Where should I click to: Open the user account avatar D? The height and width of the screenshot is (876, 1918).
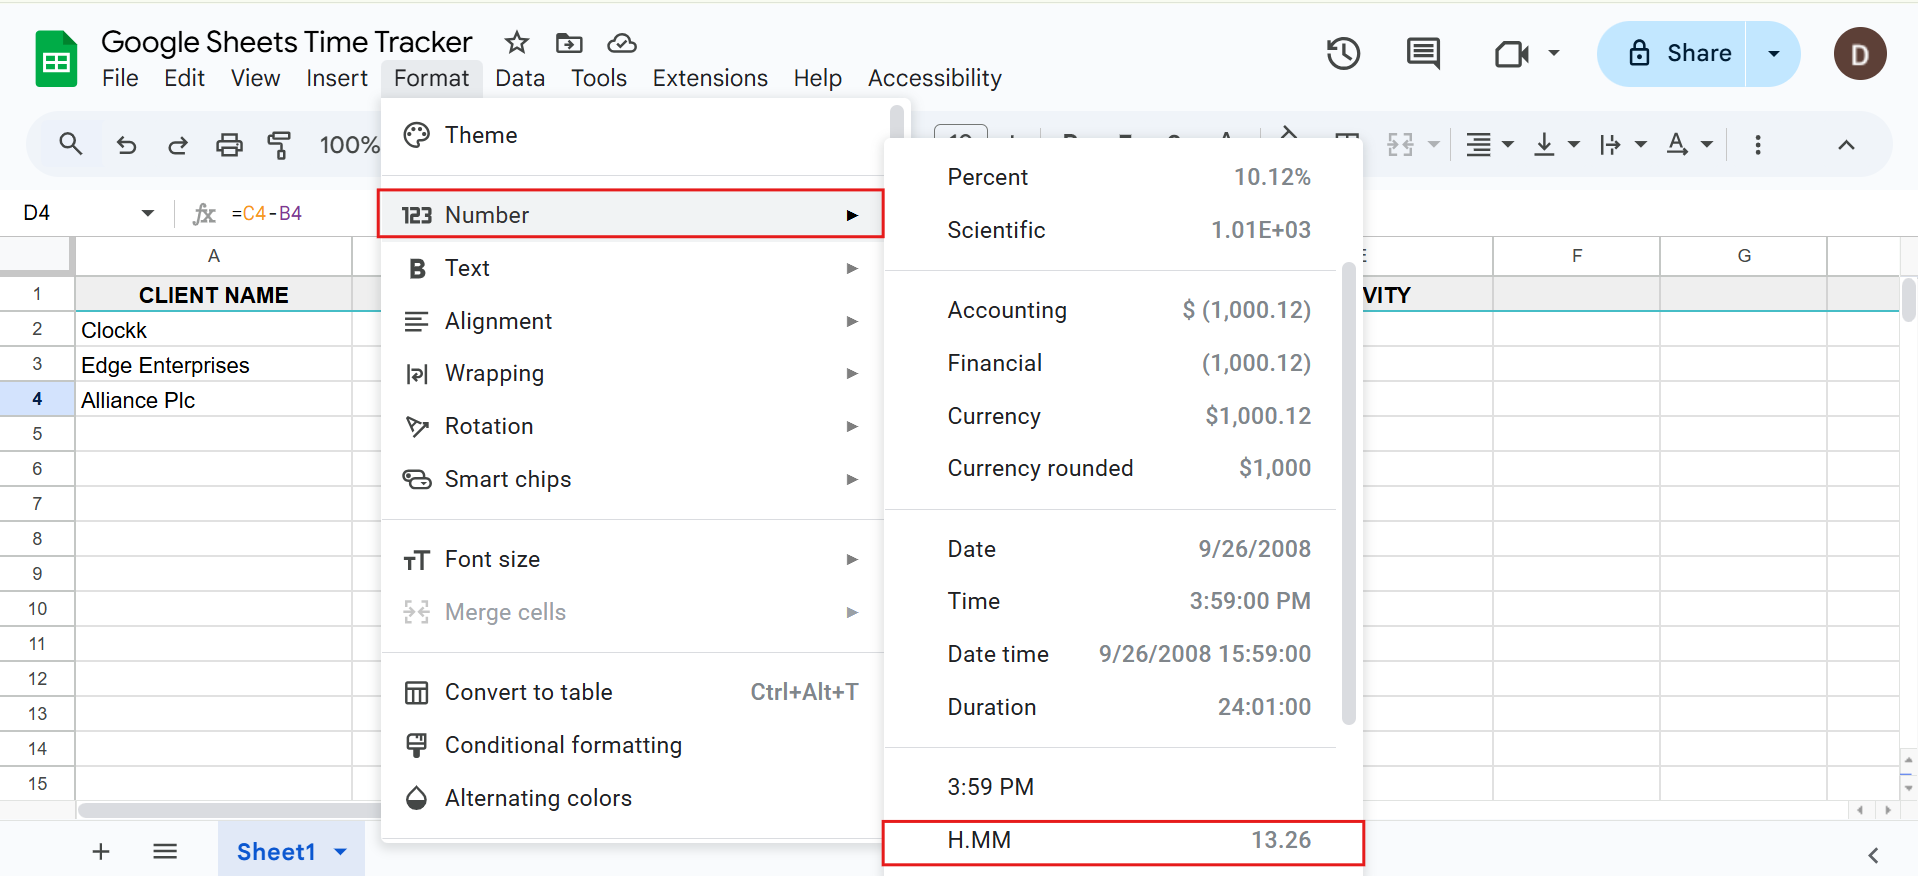[x=1860, y=54]
